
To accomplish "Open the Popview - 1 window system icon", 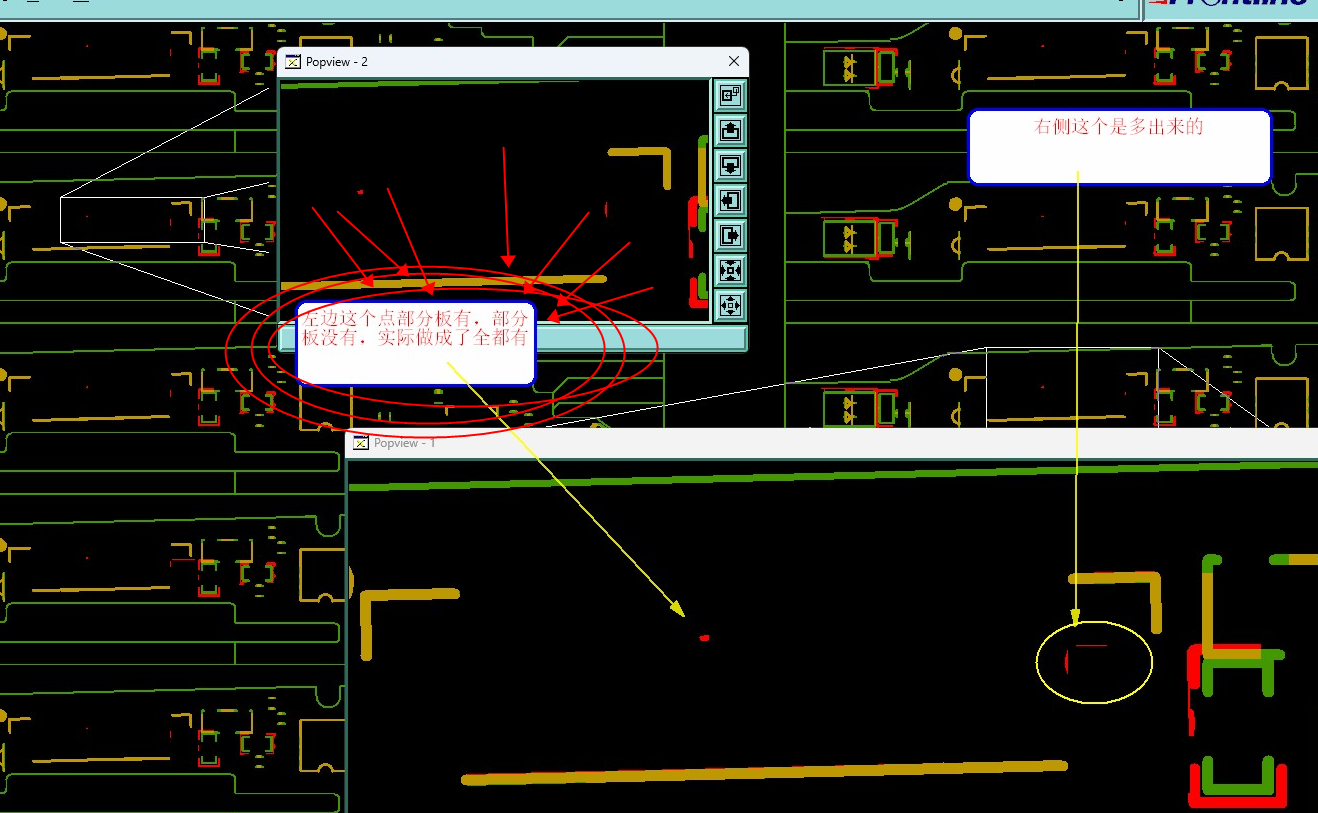I will pos(361,443).
